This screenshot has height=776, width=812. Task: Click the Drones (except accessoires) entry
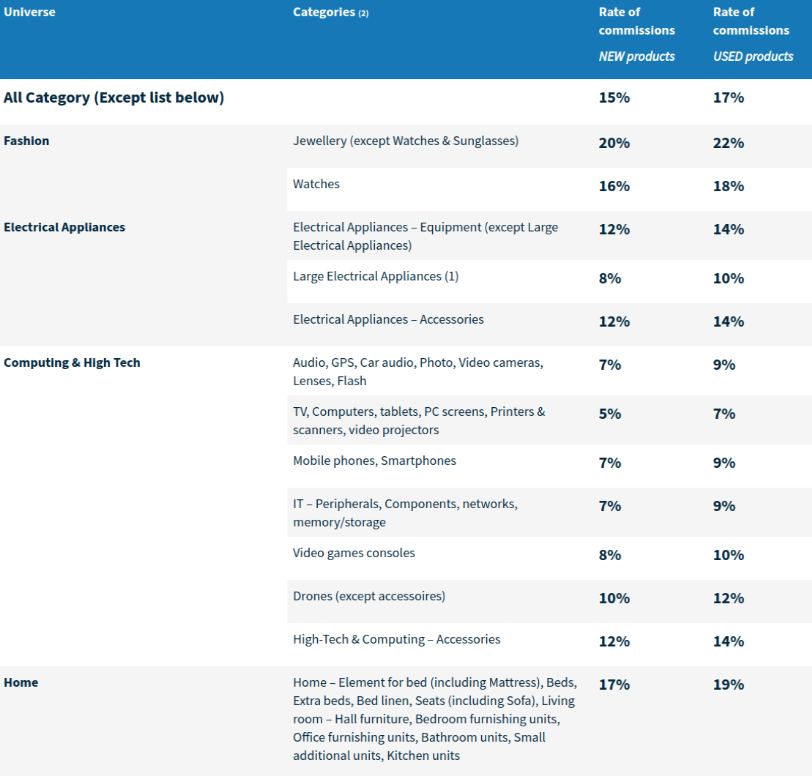coord(369,596)
